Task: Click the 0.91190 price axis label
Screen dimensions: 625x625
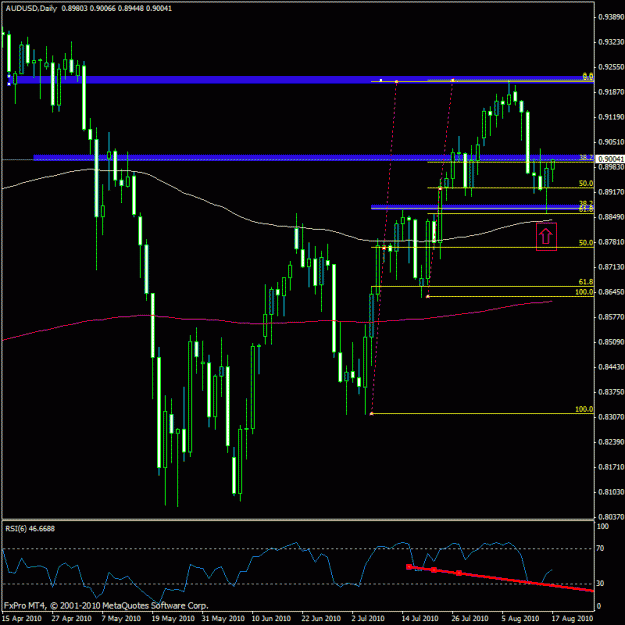Action: (611, 117)
